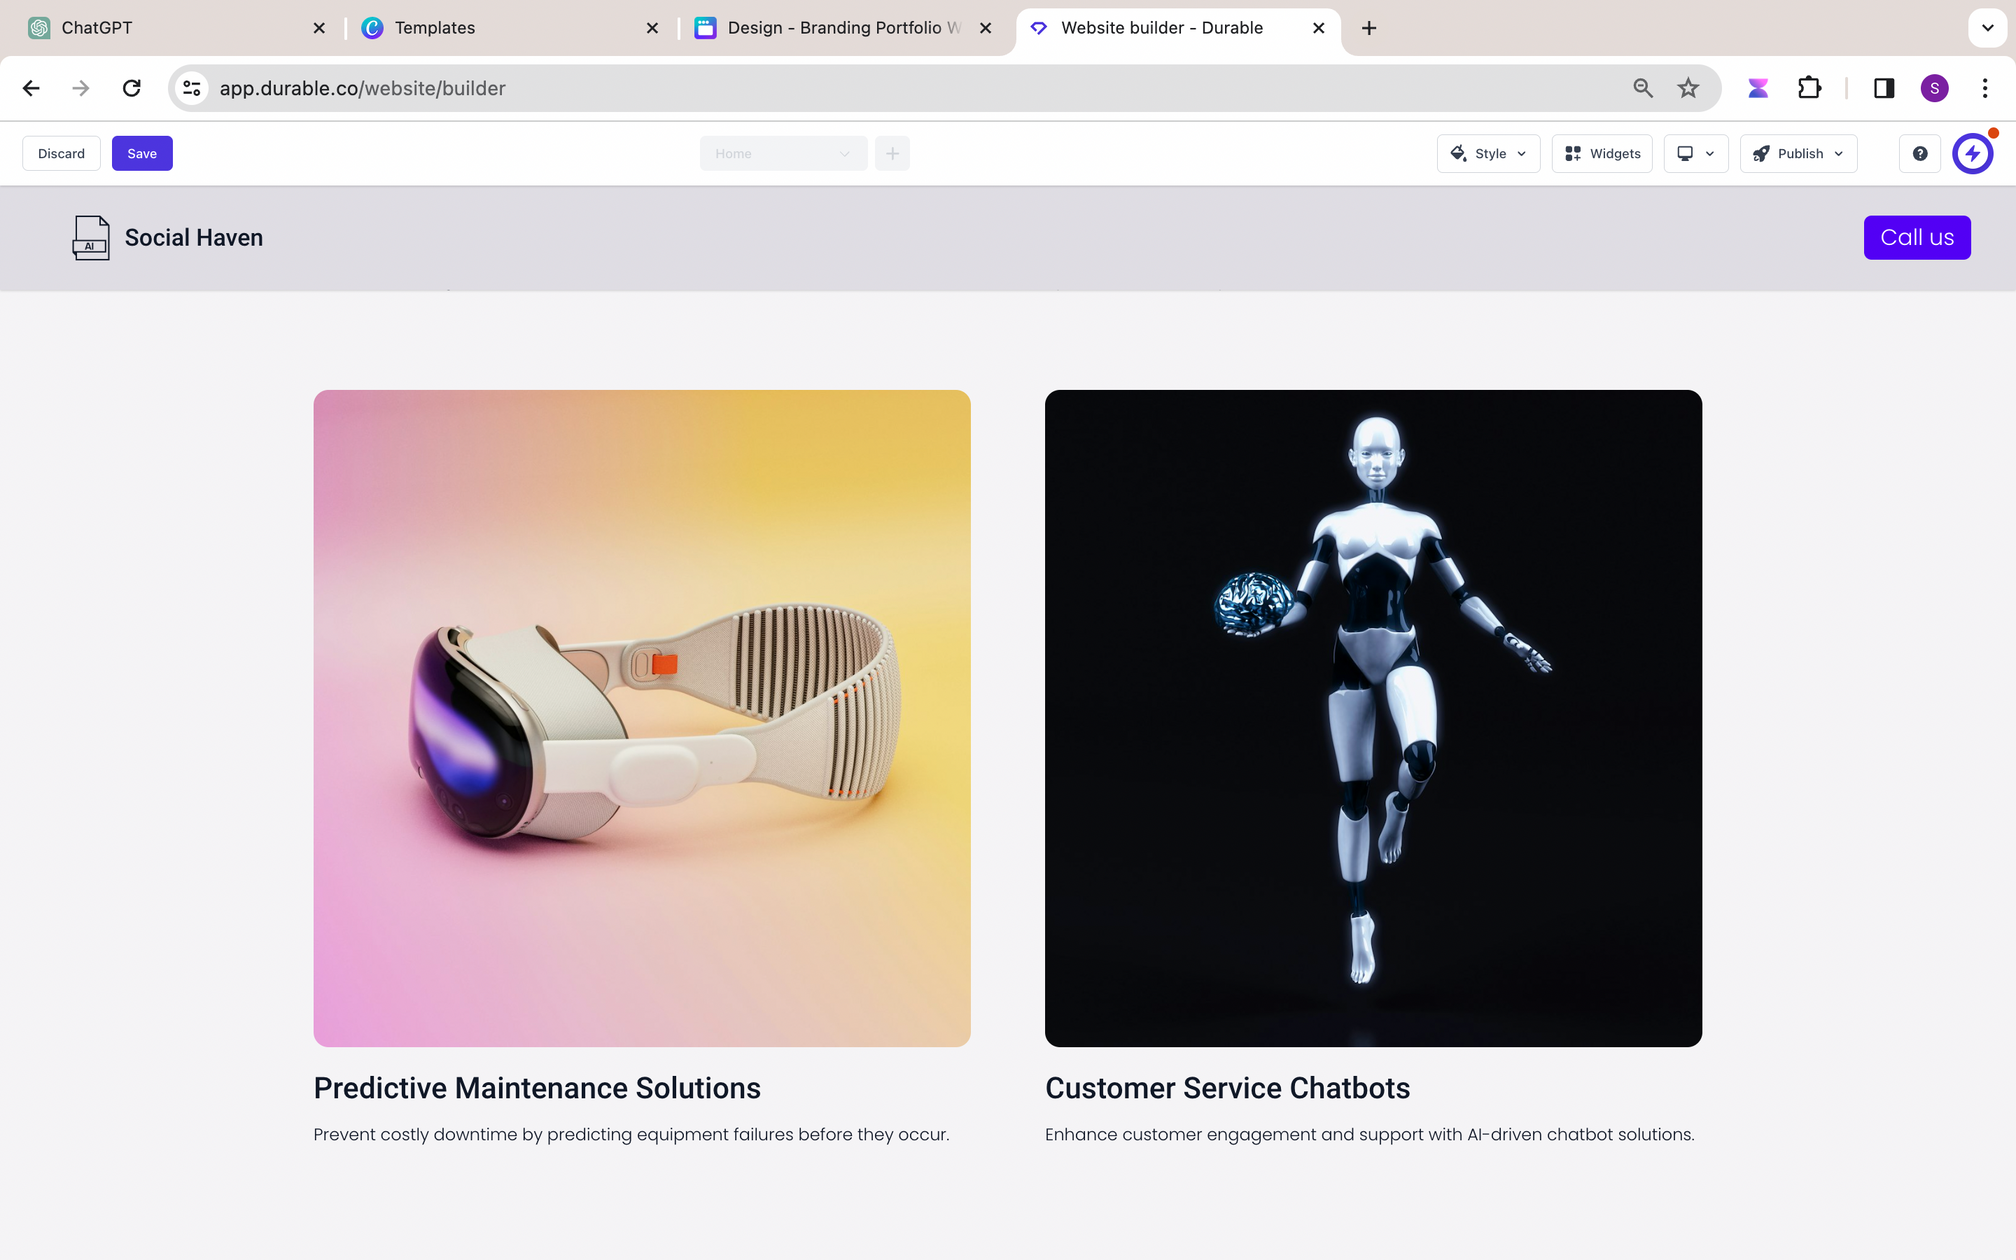Select the robot holding brain image
Image resolution: width=2016 pixels, height=1260 pixels.
1373,718
